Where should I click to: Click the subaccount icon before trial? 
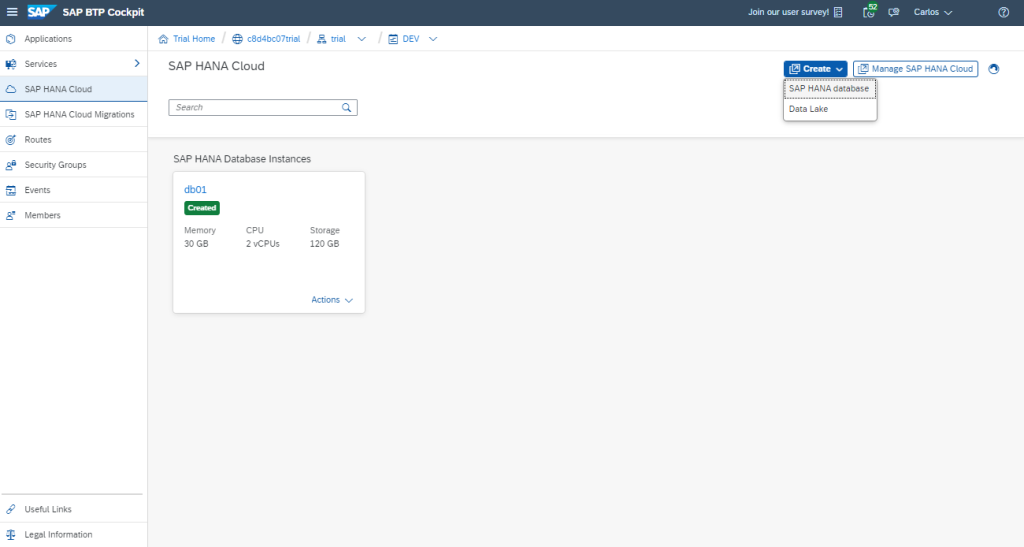point(321,39)
